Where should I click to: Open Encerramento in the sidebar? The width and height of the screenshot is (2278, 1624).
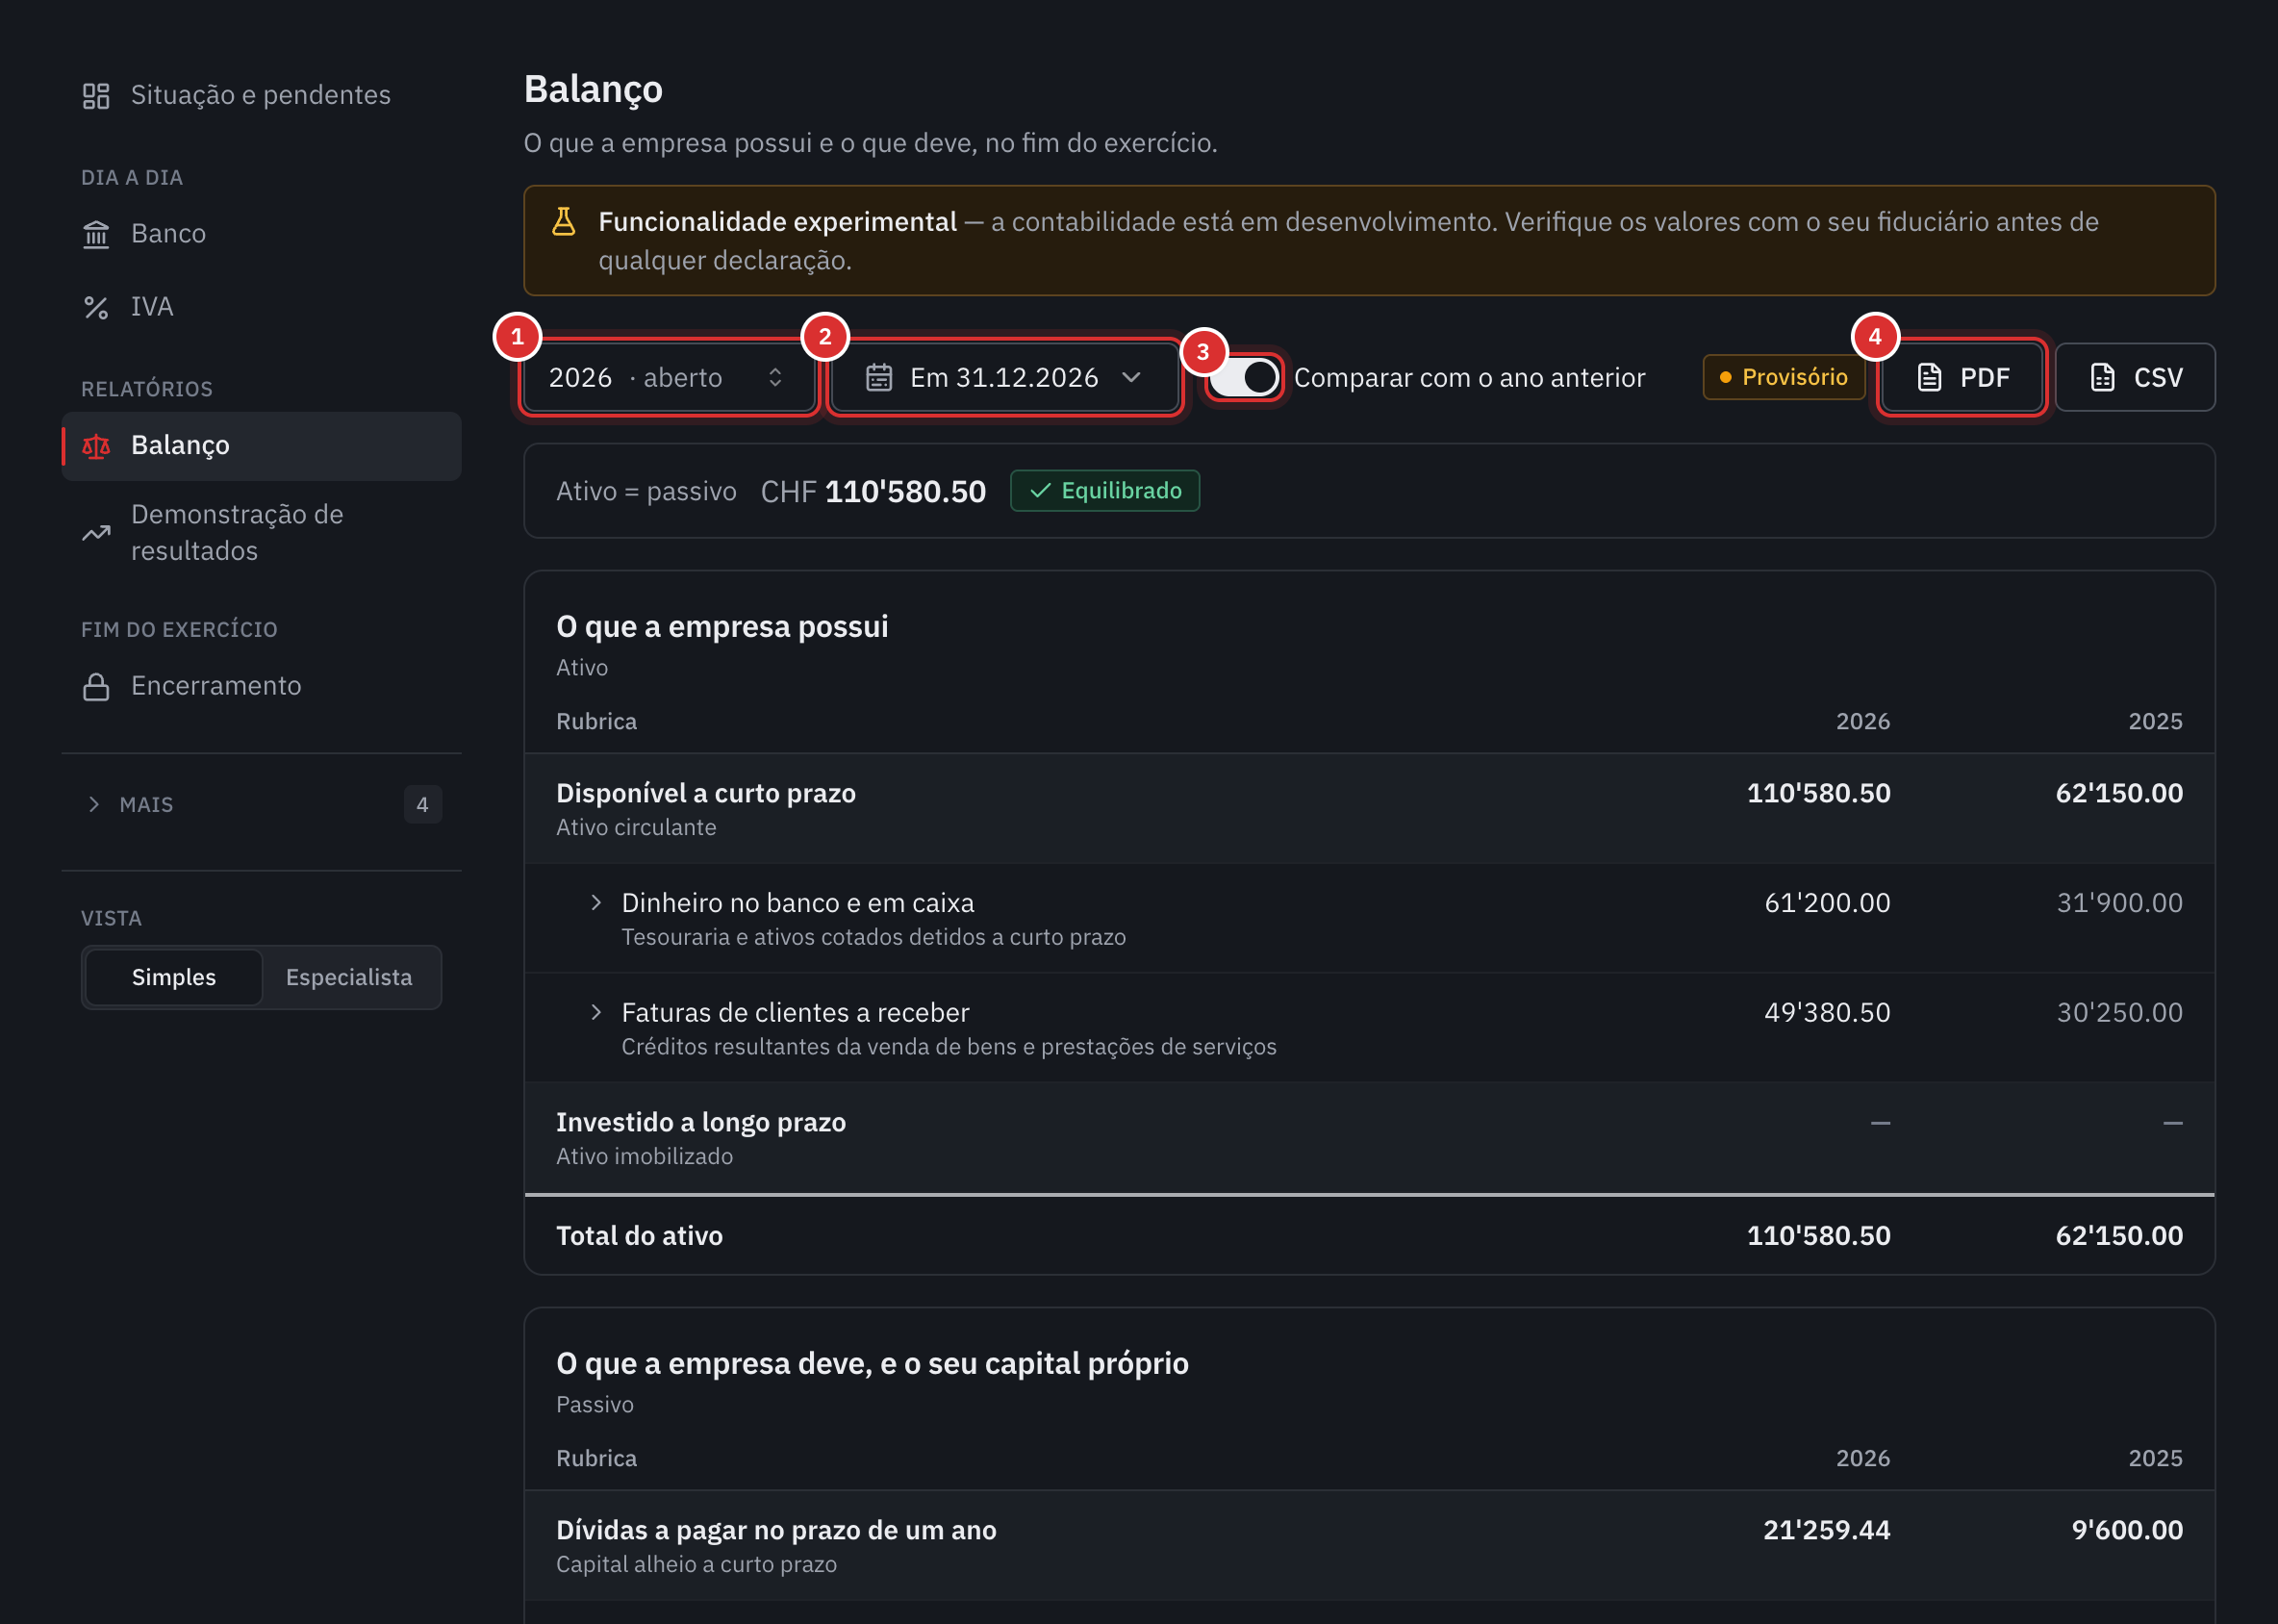click(x=261, y=687)
